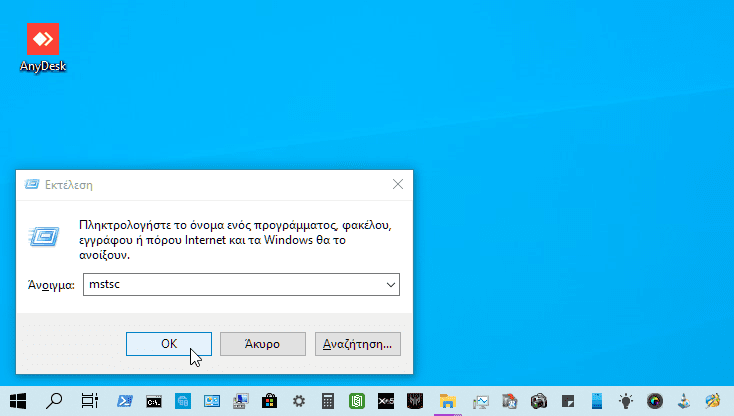
Task: Click the Αναζήτηση... browse button
Action: pos(358,344)
